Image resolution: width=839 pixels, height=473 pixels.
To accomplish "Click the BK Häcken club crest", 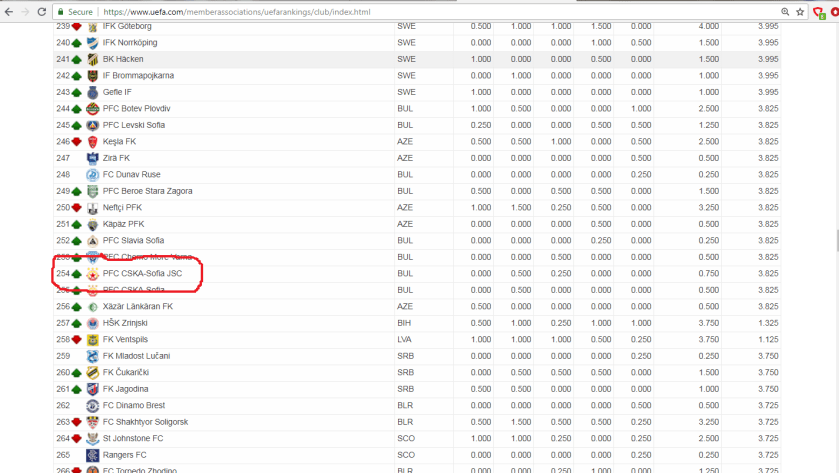I will pyautogui.click(x=92, y=59).
